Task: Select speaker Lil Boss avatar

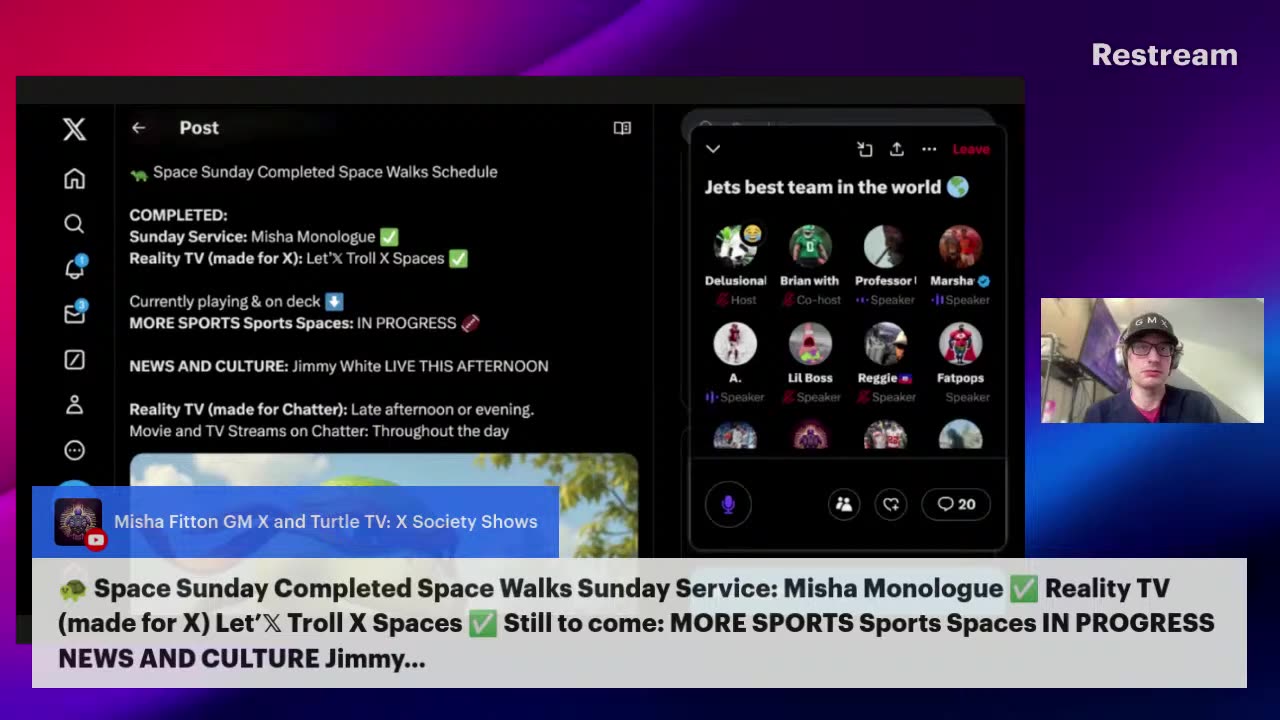Action: tap(810, 343)
